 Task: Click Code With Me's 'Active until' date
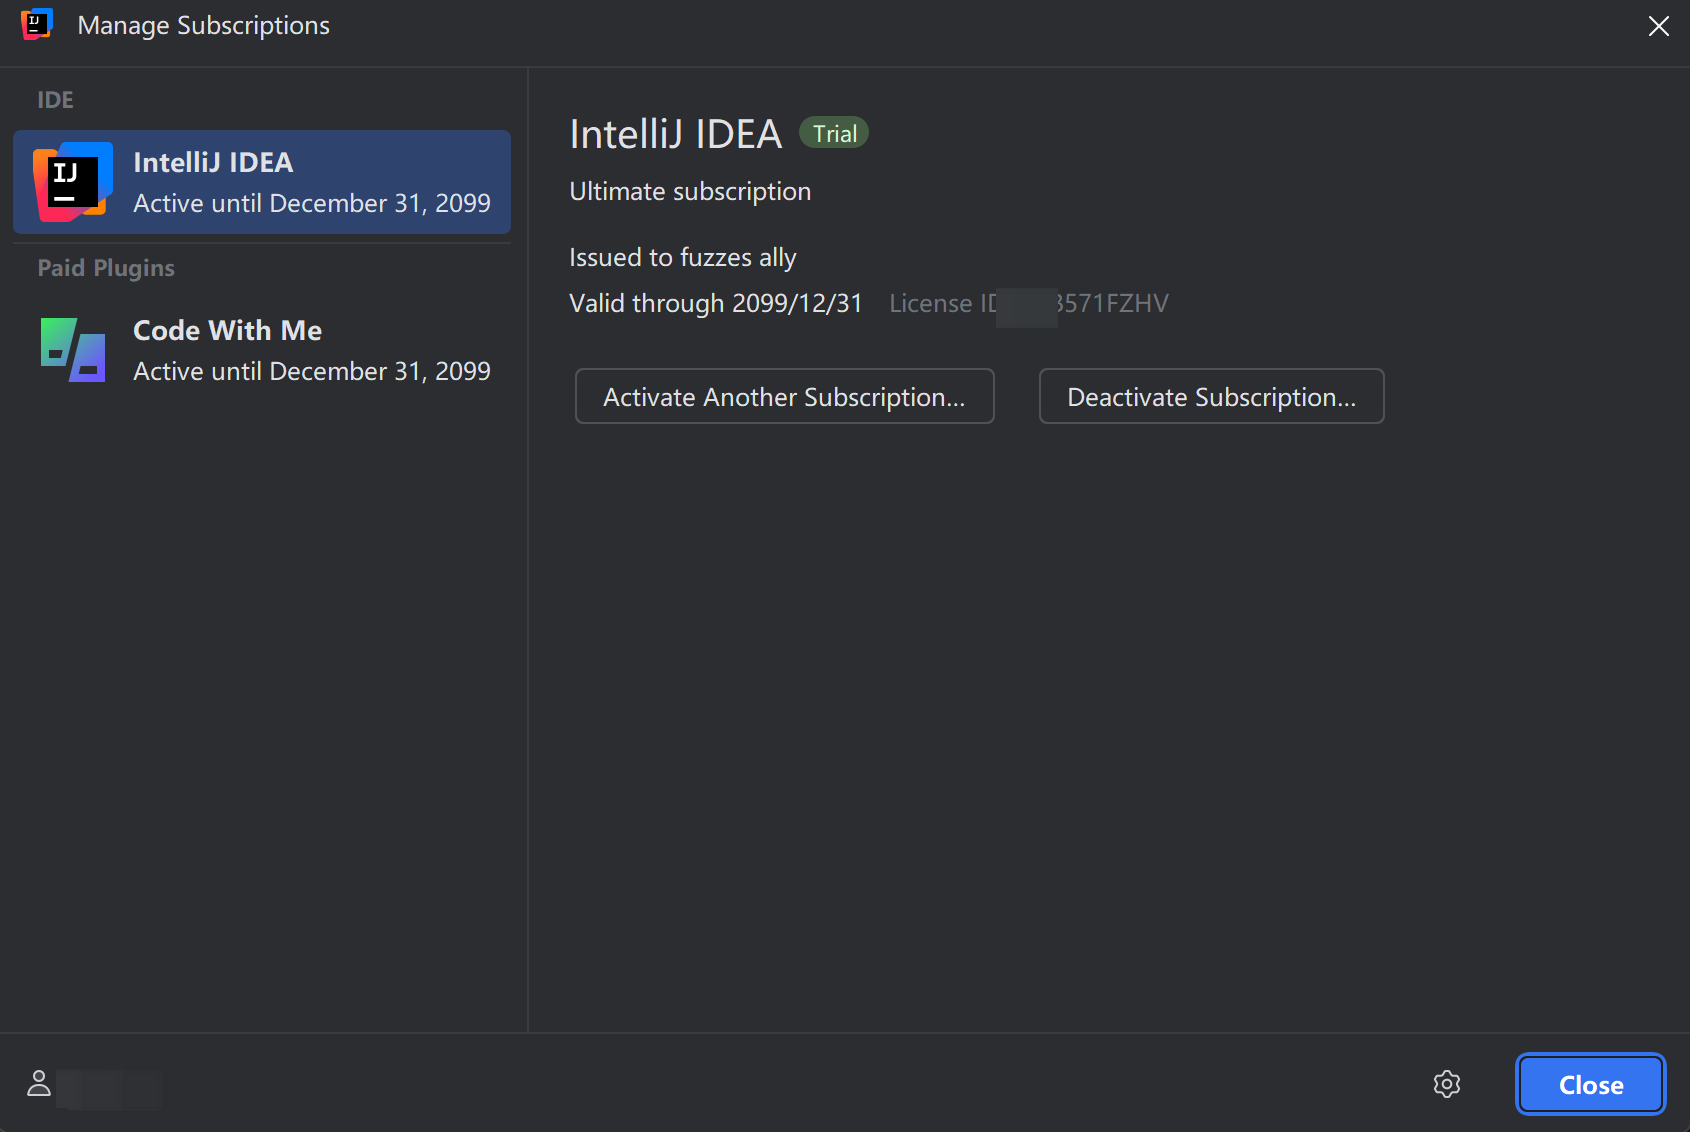click(311, 372)
